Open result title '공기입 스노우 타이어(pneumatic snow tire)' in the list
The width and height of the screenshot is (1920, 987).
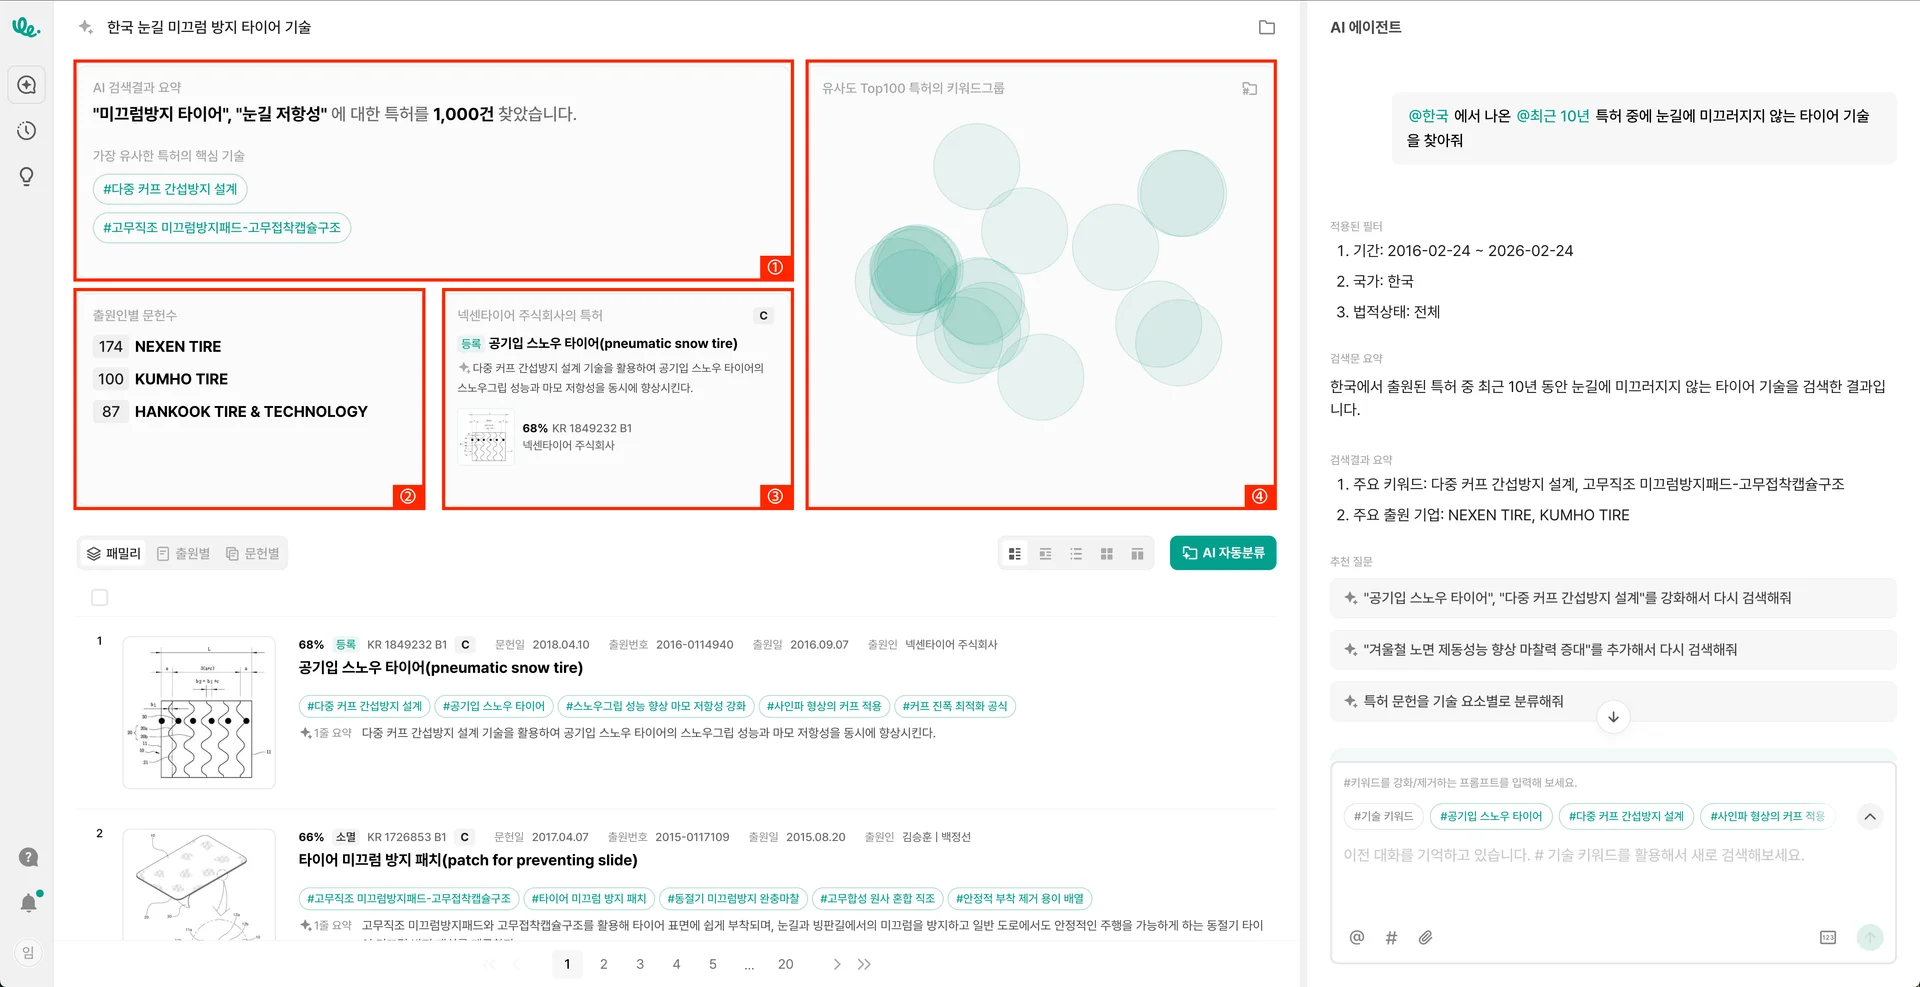[441, 668]
